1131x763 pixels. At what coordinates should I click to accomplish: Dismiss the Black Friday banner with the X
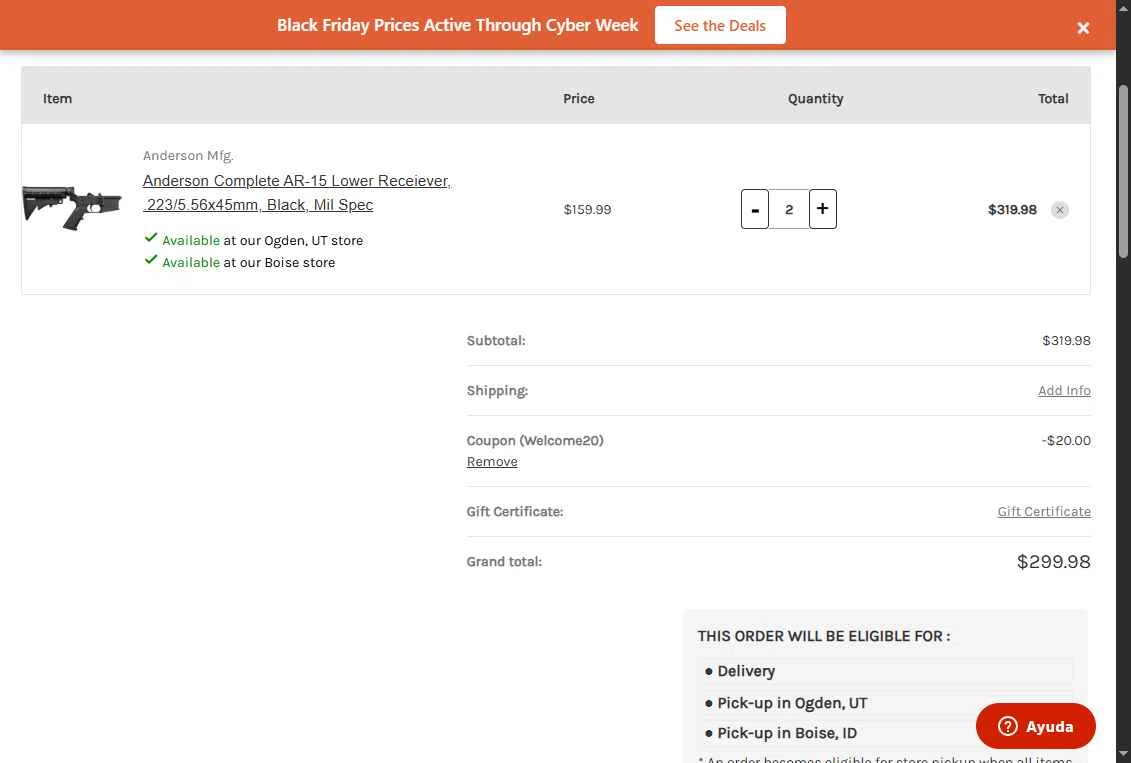(x=1083, y=27)
